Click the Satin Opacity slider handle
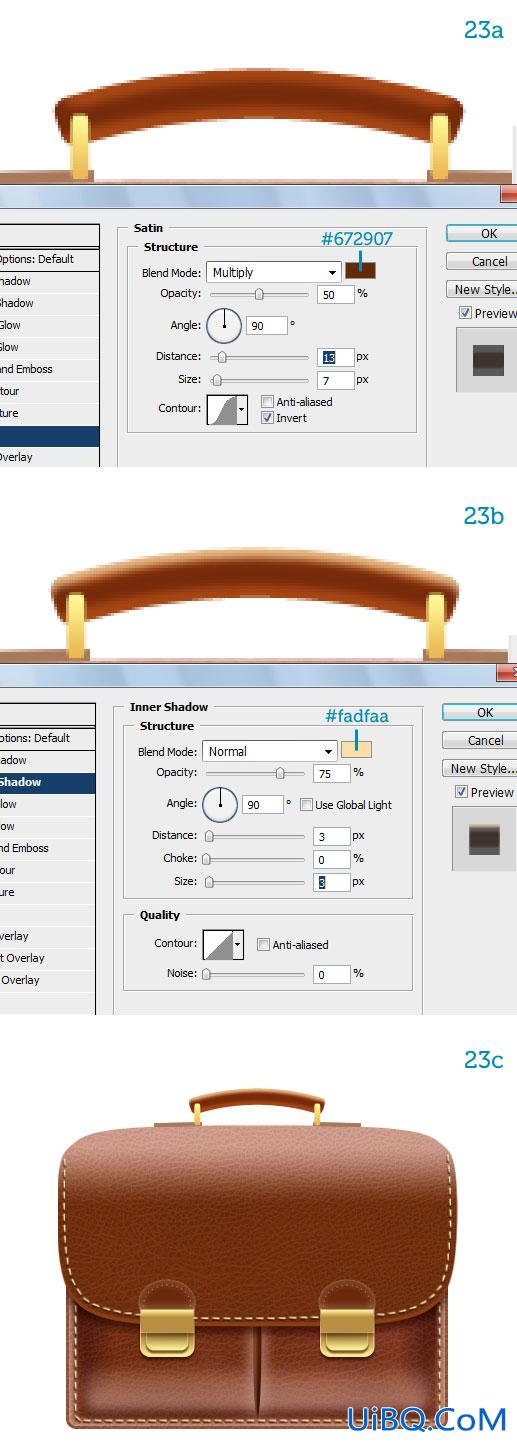The image size is (517, 1444). 259,294
